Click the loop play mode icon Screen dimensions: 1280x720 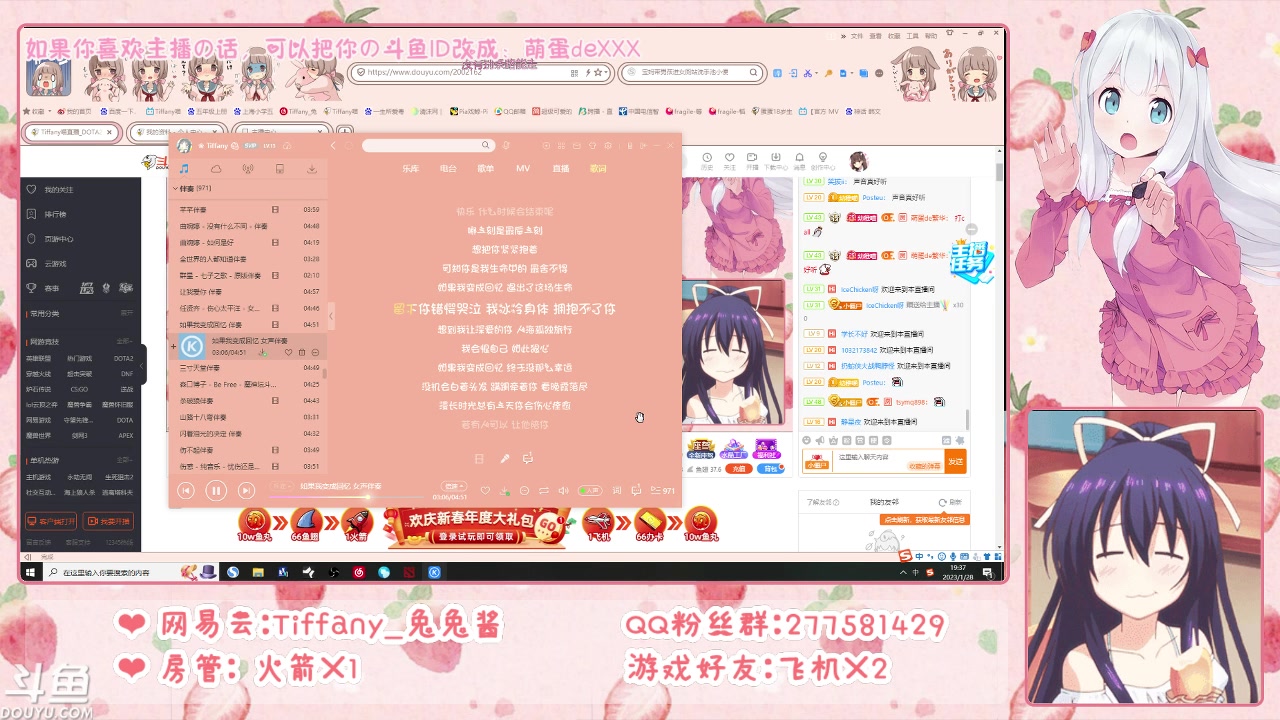pyautogui.click(x=544, y=491)
